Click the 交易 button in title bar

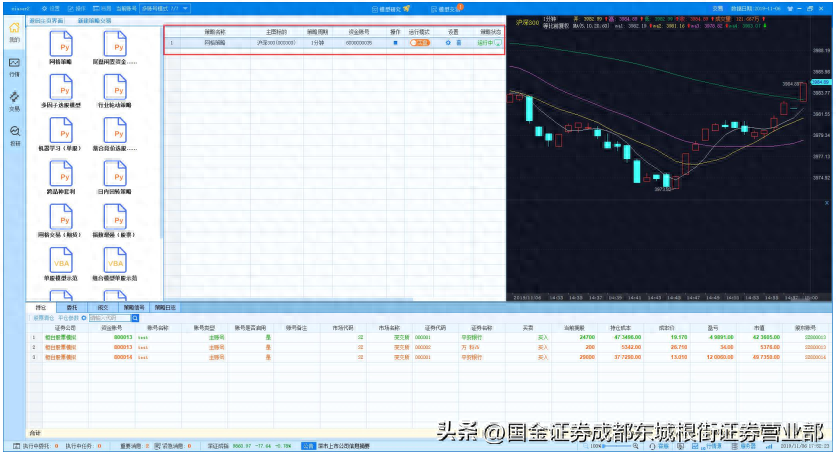pyautogui.click(x=718, y=9)
